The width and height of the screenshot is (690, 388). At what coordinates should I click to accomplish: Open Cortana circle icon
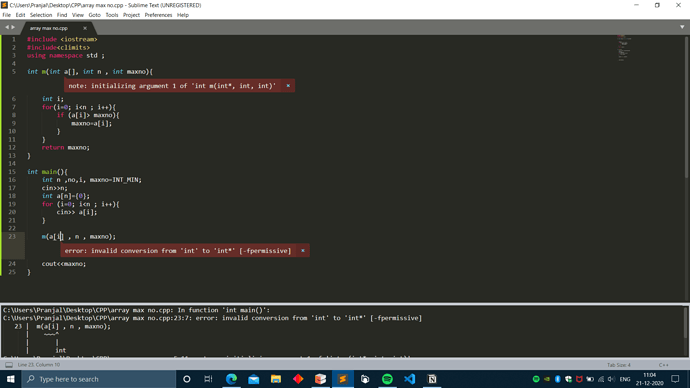pyautogui.click(x=187, y=379)
